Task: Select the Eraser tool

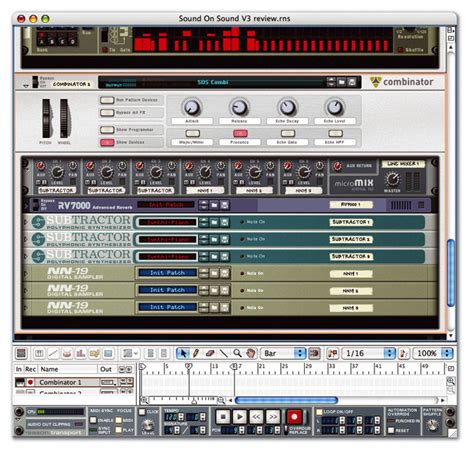Action: (x=210, y=353)
